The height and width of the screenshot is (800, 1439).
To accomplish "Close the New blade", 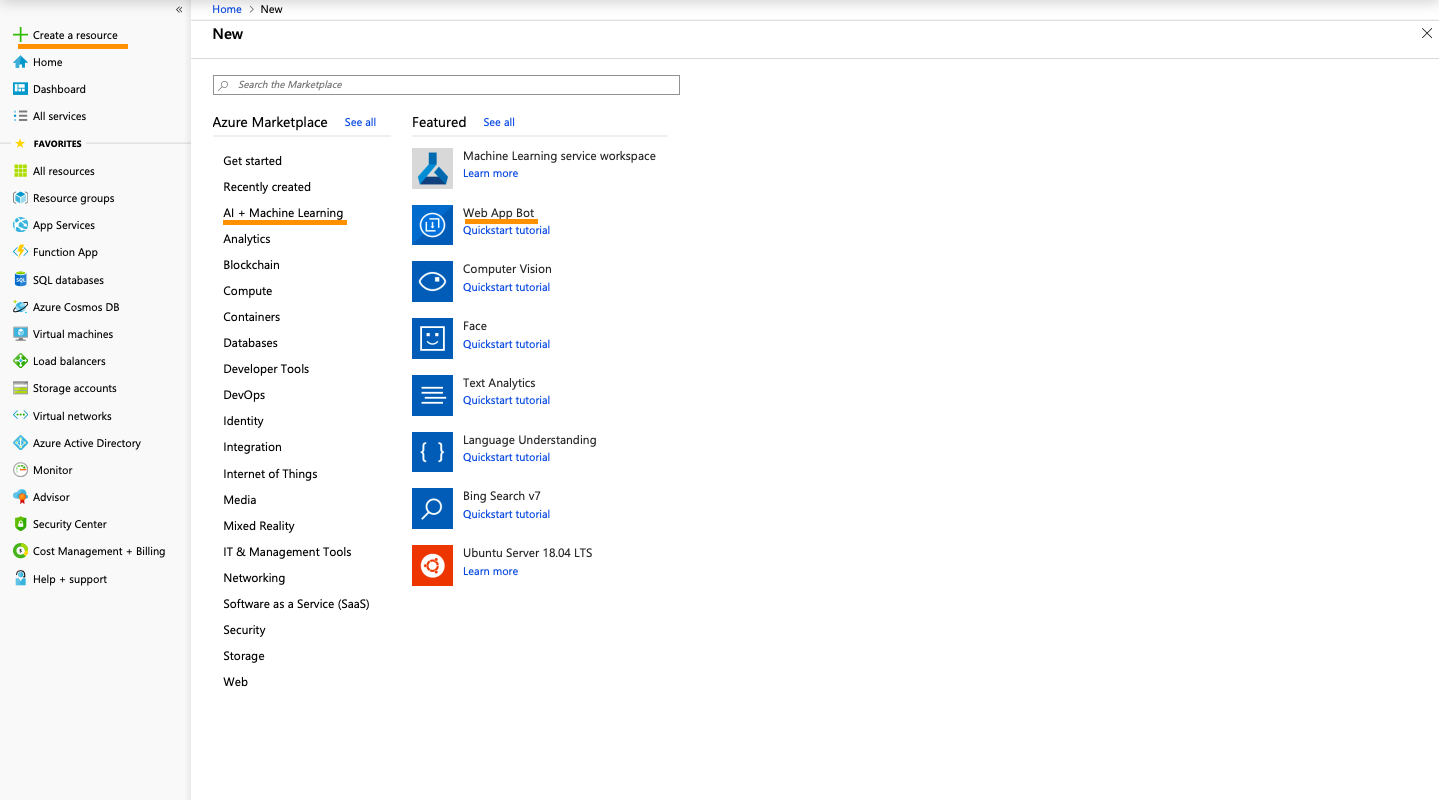I will coord(1426,34).
